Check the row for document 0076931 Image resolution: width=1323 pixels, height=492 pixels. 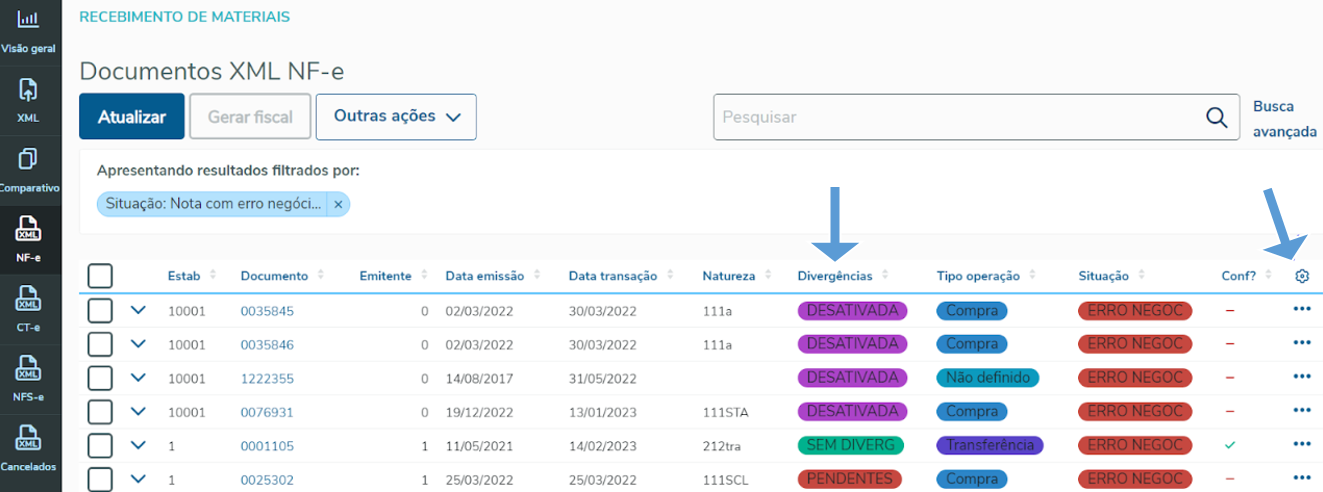pyautogui.click(x=100, y=411)
